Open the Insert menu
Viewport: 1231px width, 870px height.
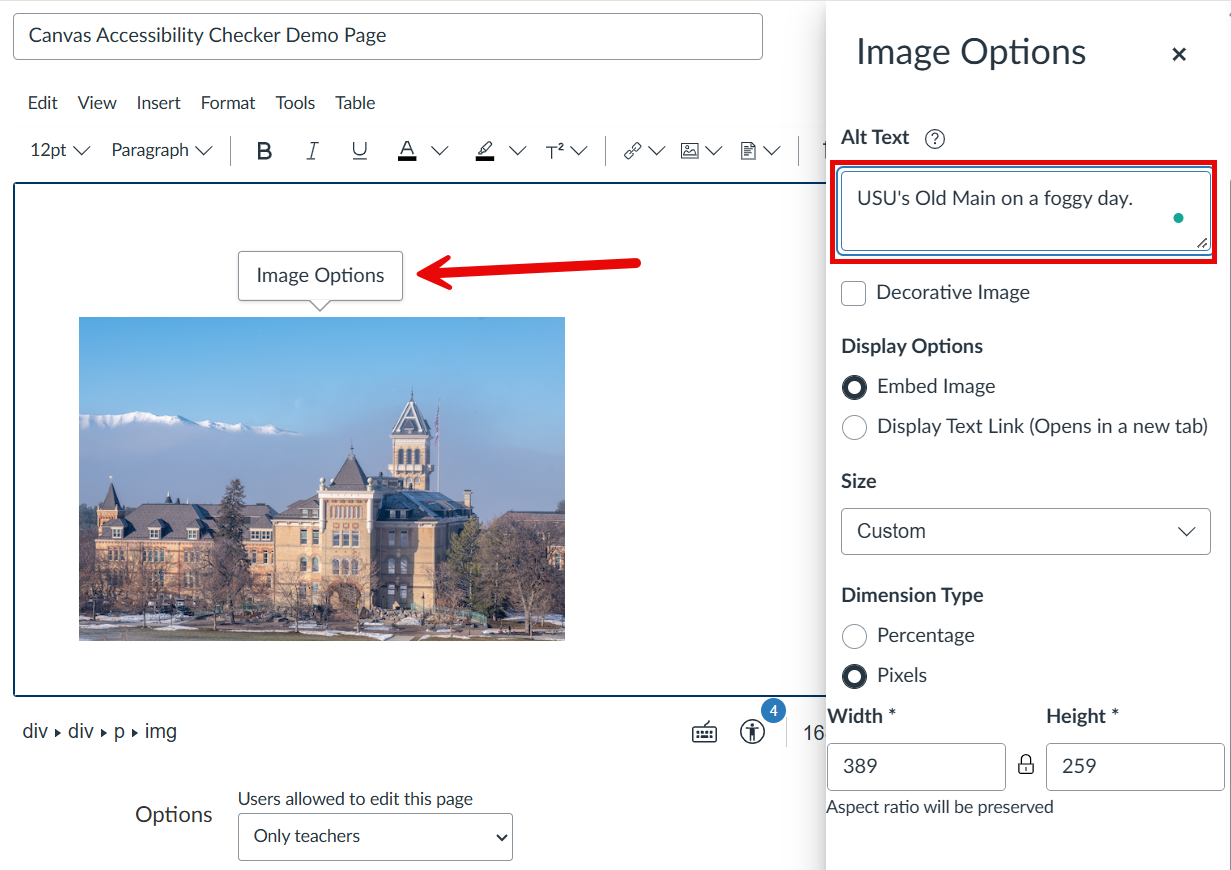tap(159, 103)
